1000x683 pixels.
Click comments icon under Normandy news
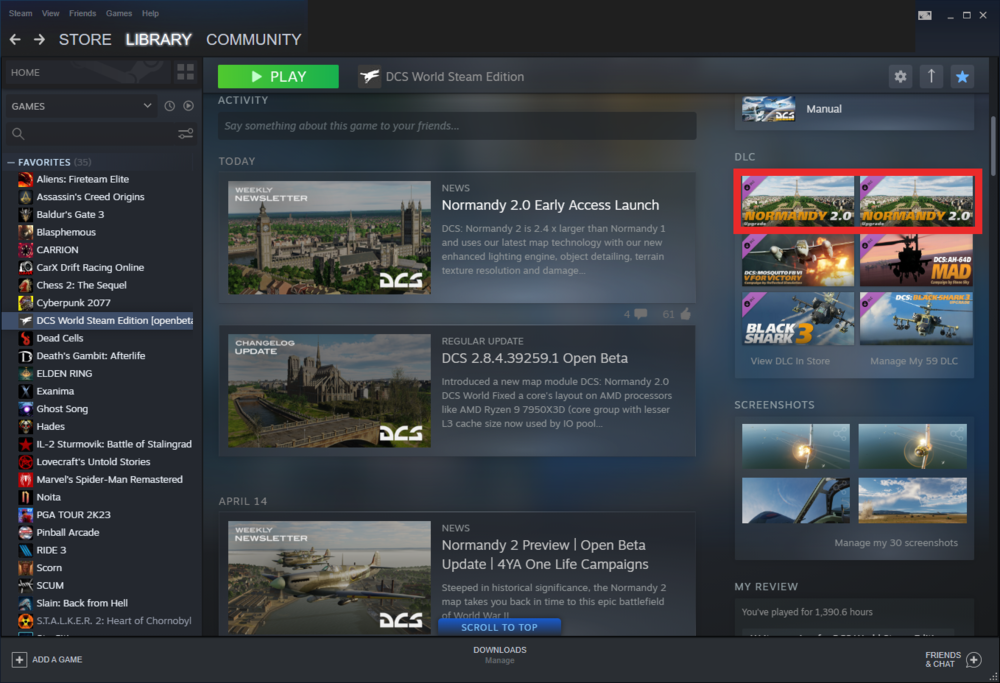(640, 314)
